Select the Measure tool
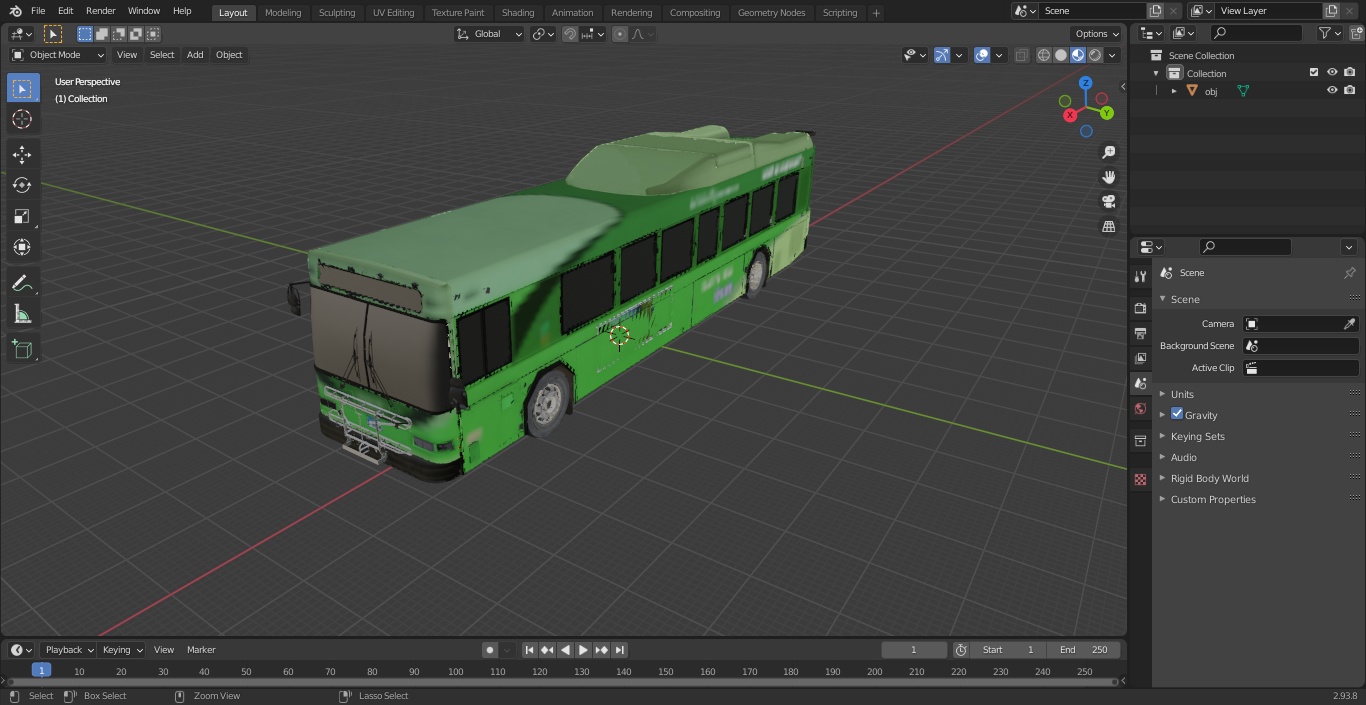Viewport: 1366px width, 705px height. pyautogui.click(x=22, y=314)
